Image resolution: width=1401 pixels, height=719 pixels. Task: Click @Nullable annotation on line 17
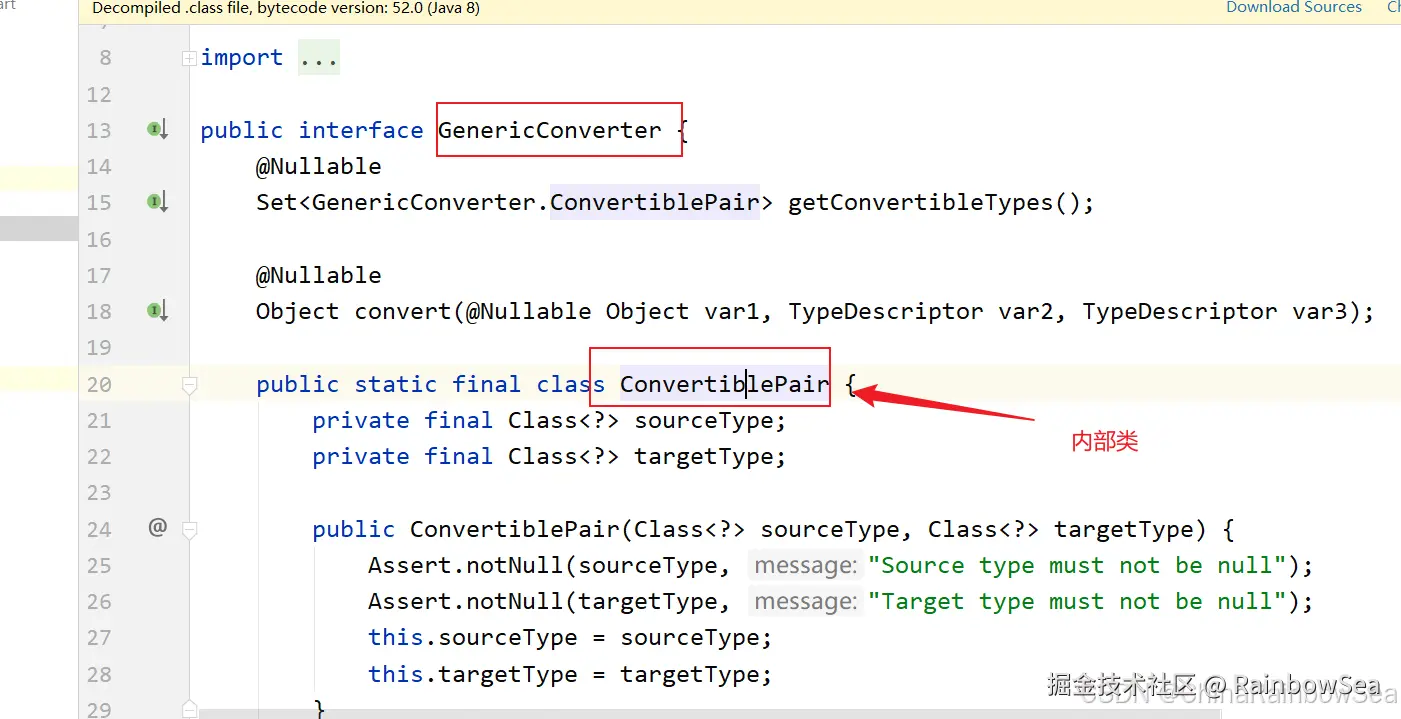(319, 275)
